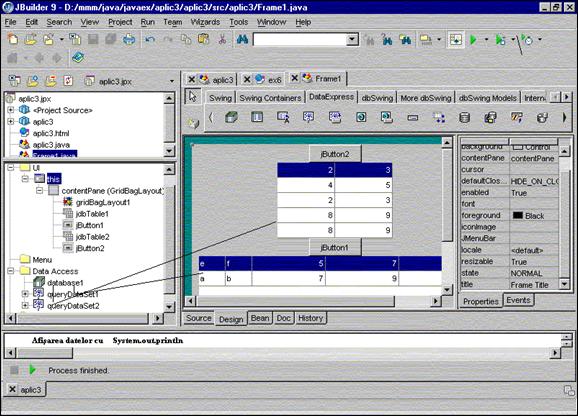This screenshot has height=416, width=578.
Task: Click the title property value Frame Title
Action: click(529, 284)
